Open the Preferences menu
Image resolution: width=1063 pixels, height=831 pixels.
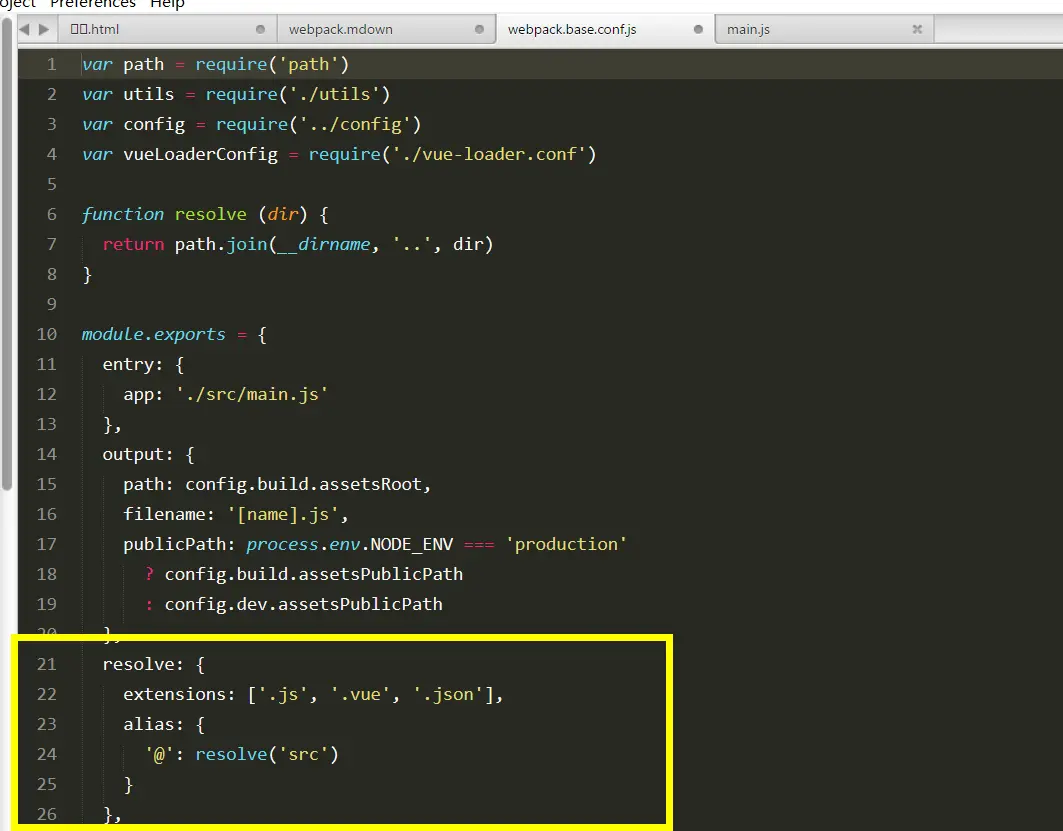[93, 4]
